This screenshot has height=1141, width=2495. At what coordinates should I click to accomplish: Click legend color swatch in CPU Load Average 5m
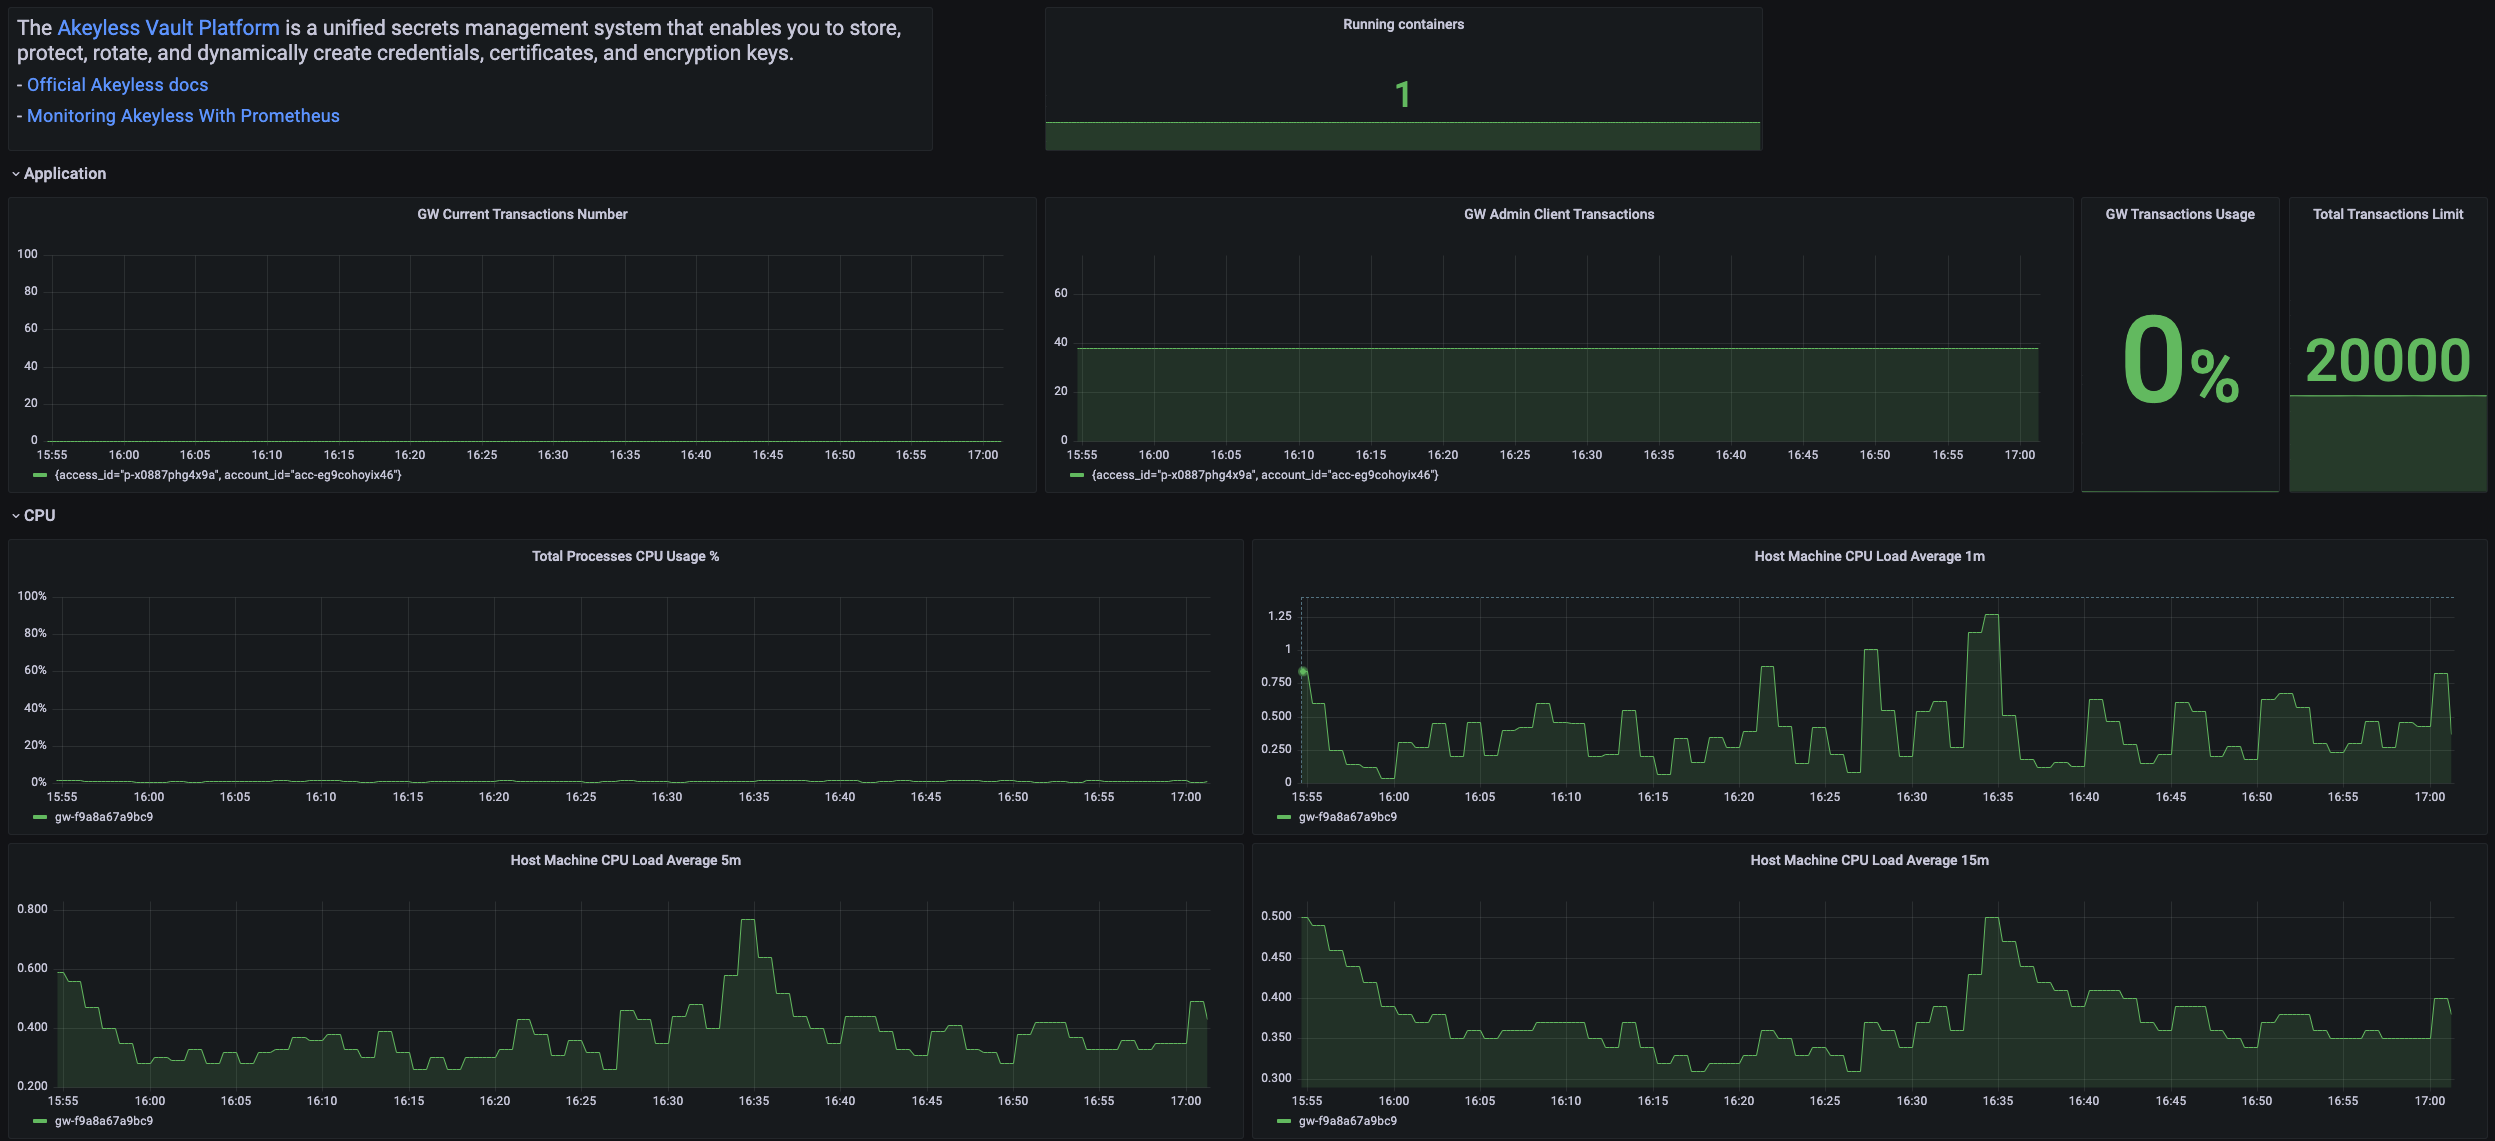[40, 1122]
